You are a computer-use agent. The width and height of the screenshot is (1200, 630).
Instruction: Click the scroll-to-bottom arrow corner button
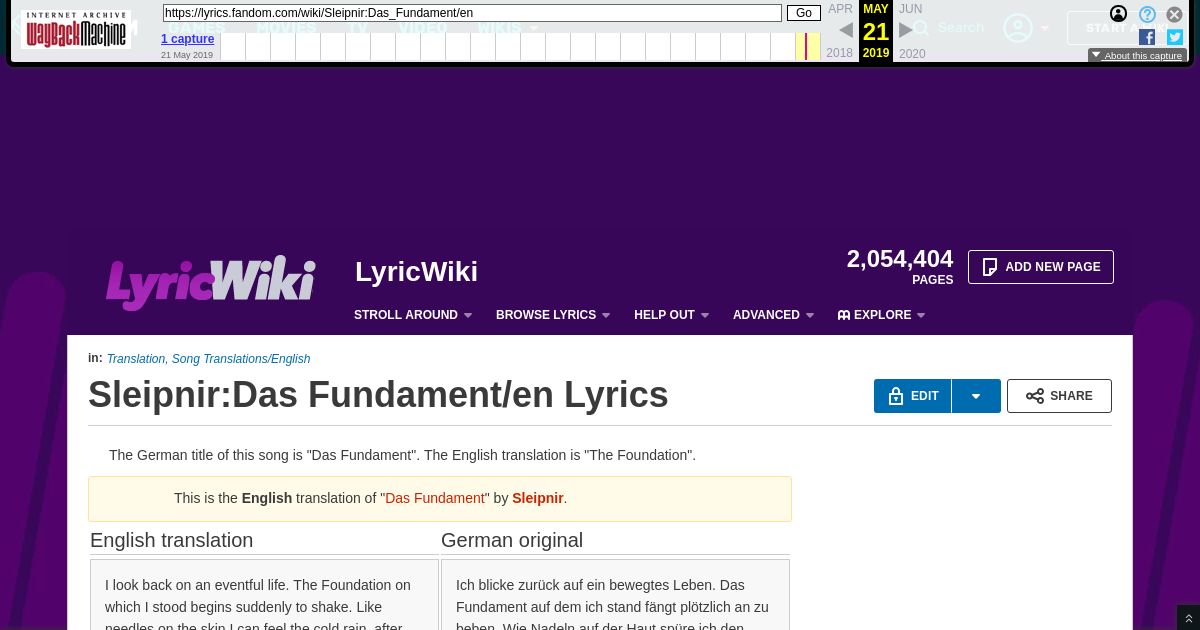click(1188, 618)
